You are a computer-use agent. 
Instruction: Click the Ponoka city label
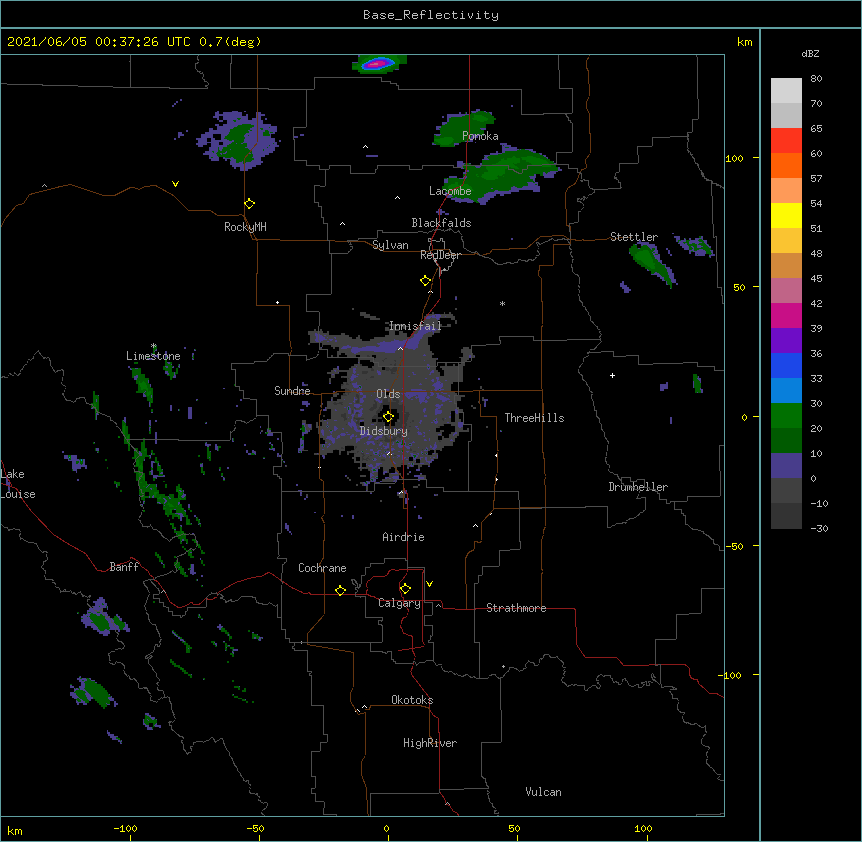pos(480,136)
